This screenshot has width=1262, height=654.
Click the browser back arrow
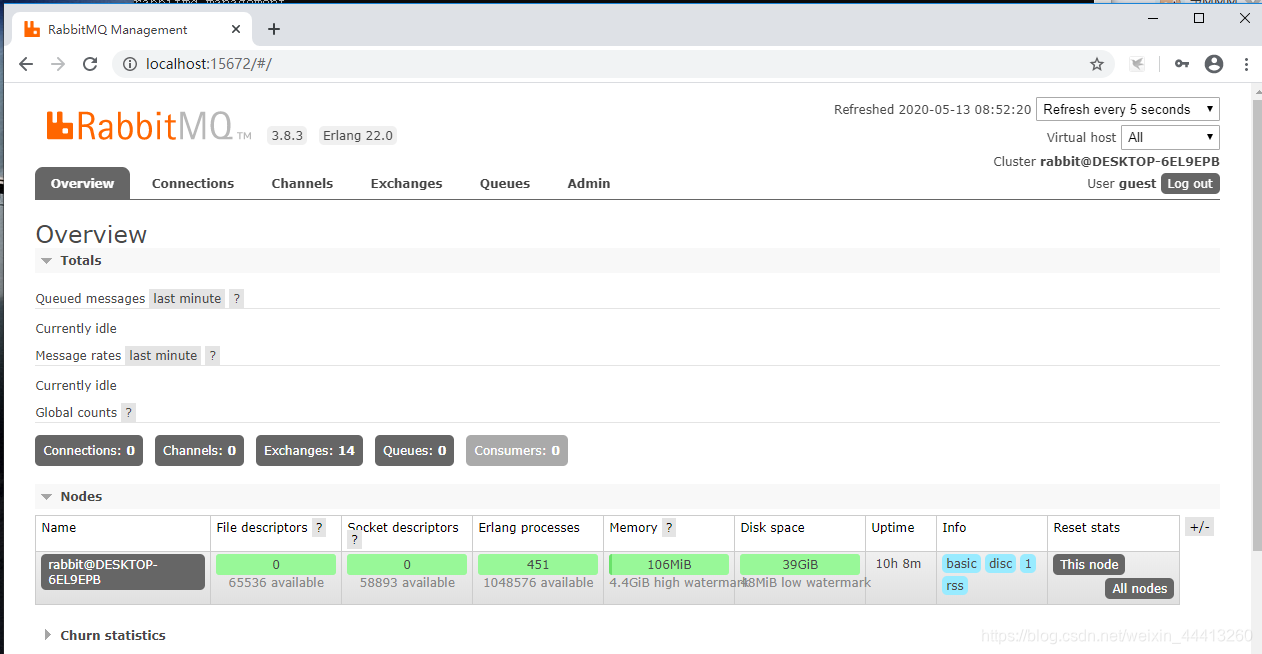[x=26, y=64]
